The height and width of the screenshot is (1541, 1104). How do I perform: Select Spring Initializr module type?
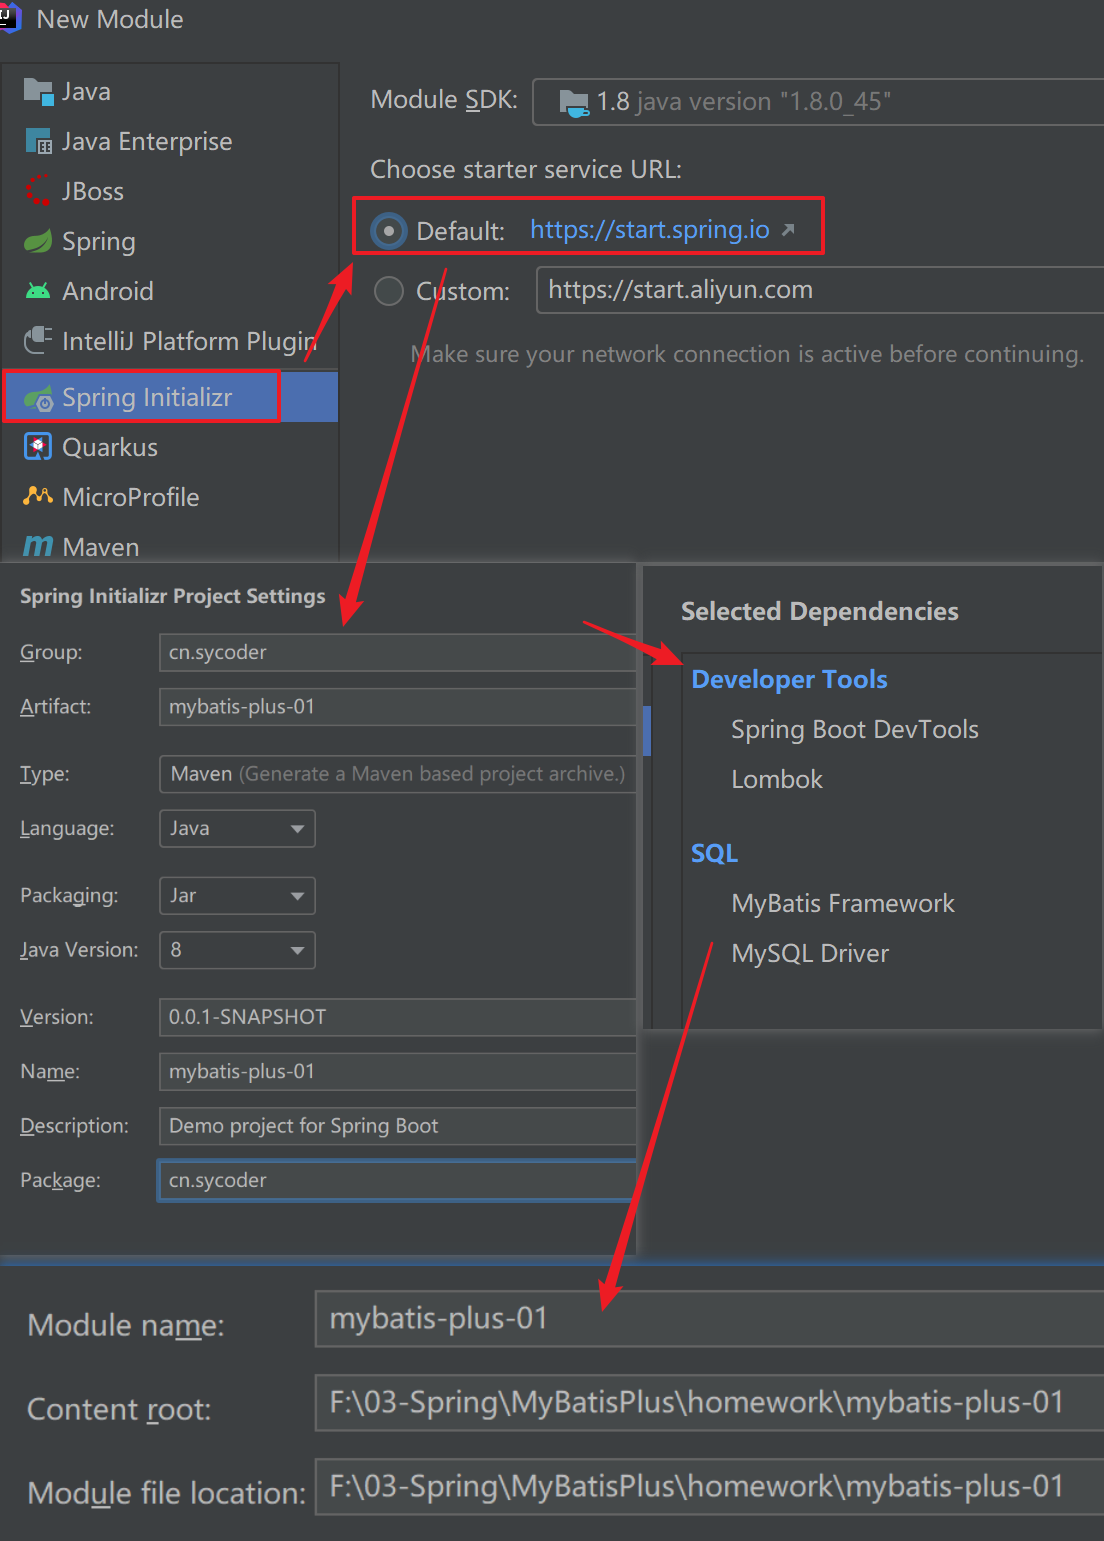(x=170, y=397)
